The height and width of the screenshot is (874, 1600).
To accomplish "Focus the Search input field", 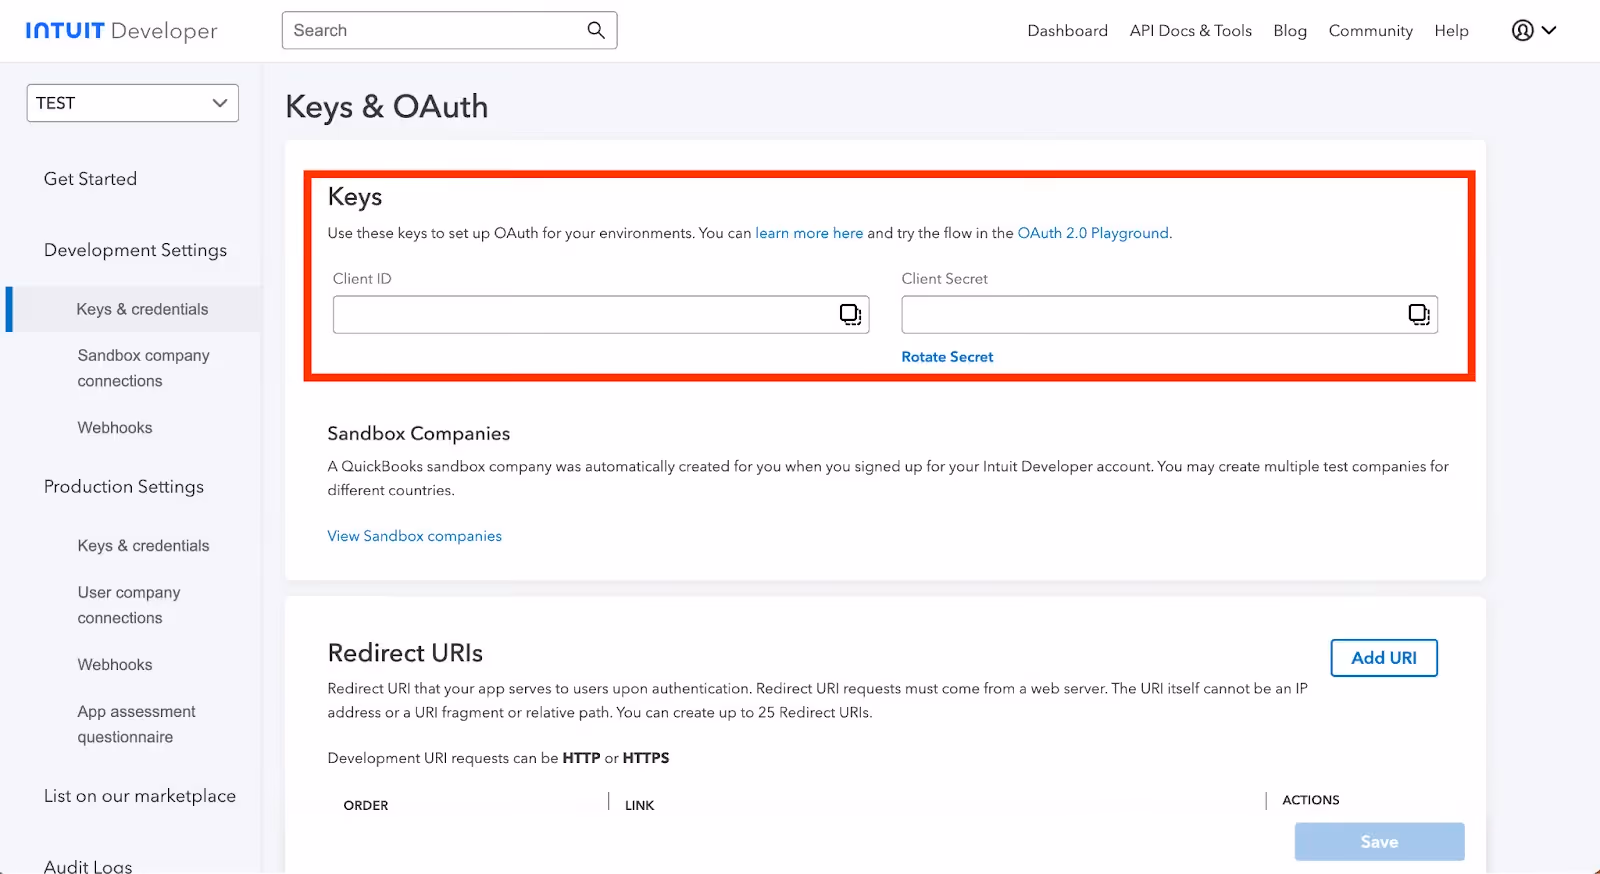I will (x=450, y=30).
